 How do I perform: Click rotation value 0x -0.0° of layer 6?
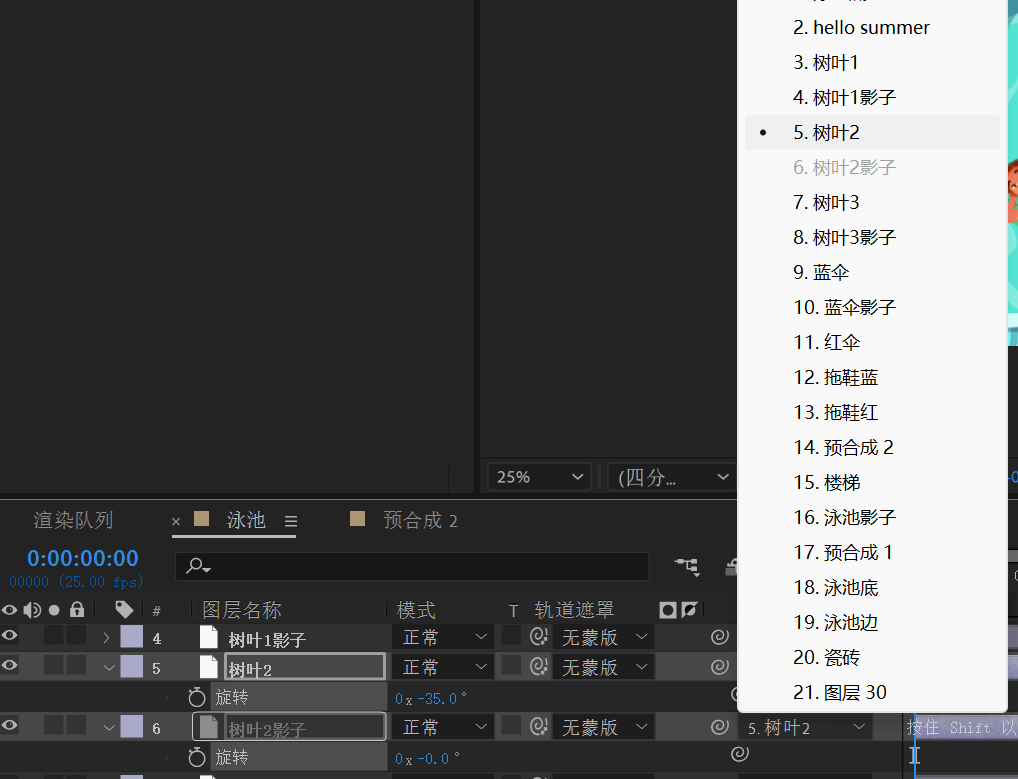coord(427,758)
